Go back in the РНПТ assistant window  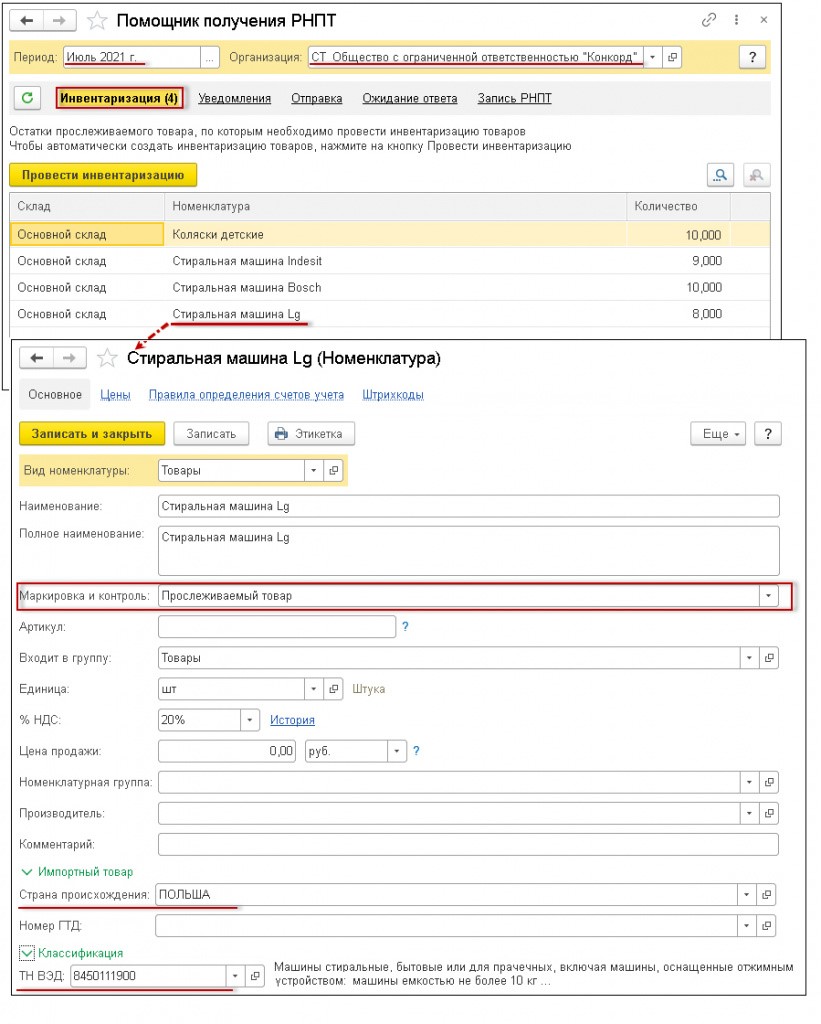[x=27, y=21]
